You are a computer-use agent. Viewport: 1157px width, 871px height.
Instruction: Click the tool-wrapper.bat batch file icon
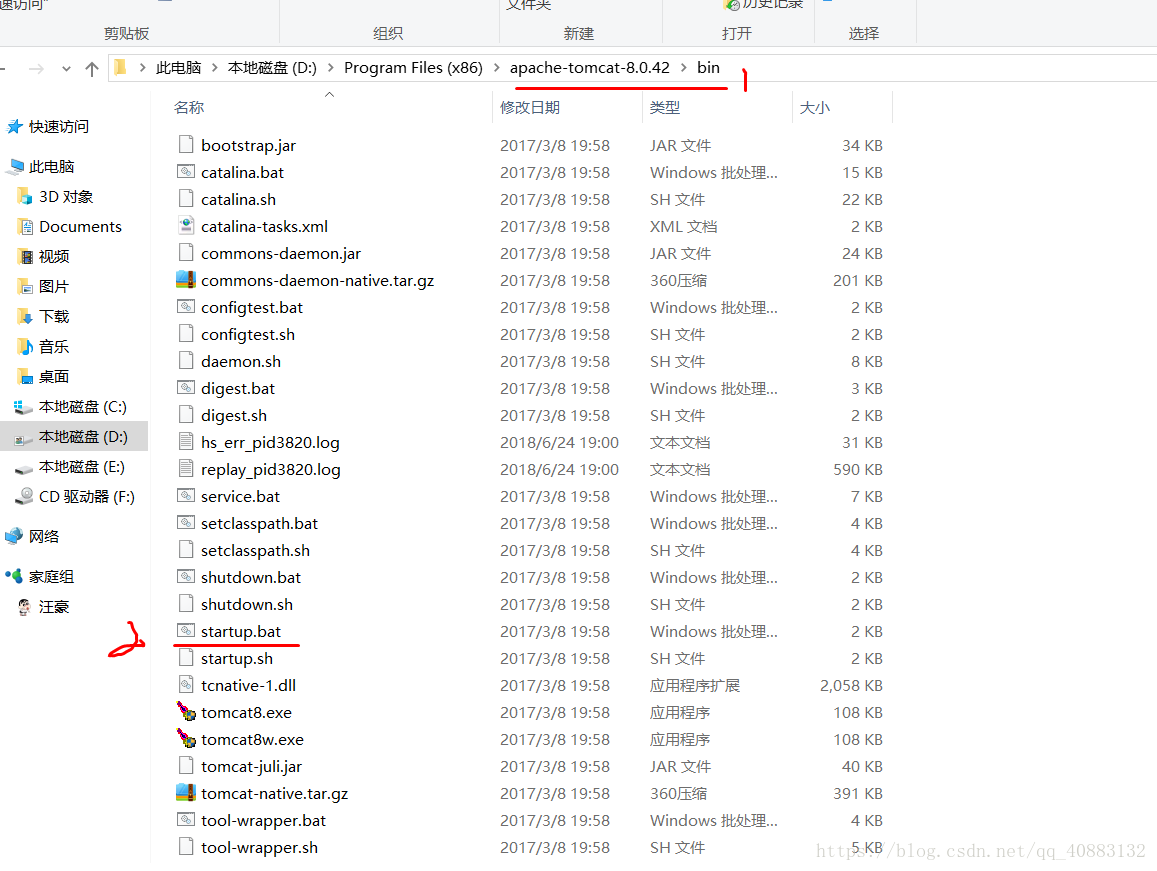(186, 820)
